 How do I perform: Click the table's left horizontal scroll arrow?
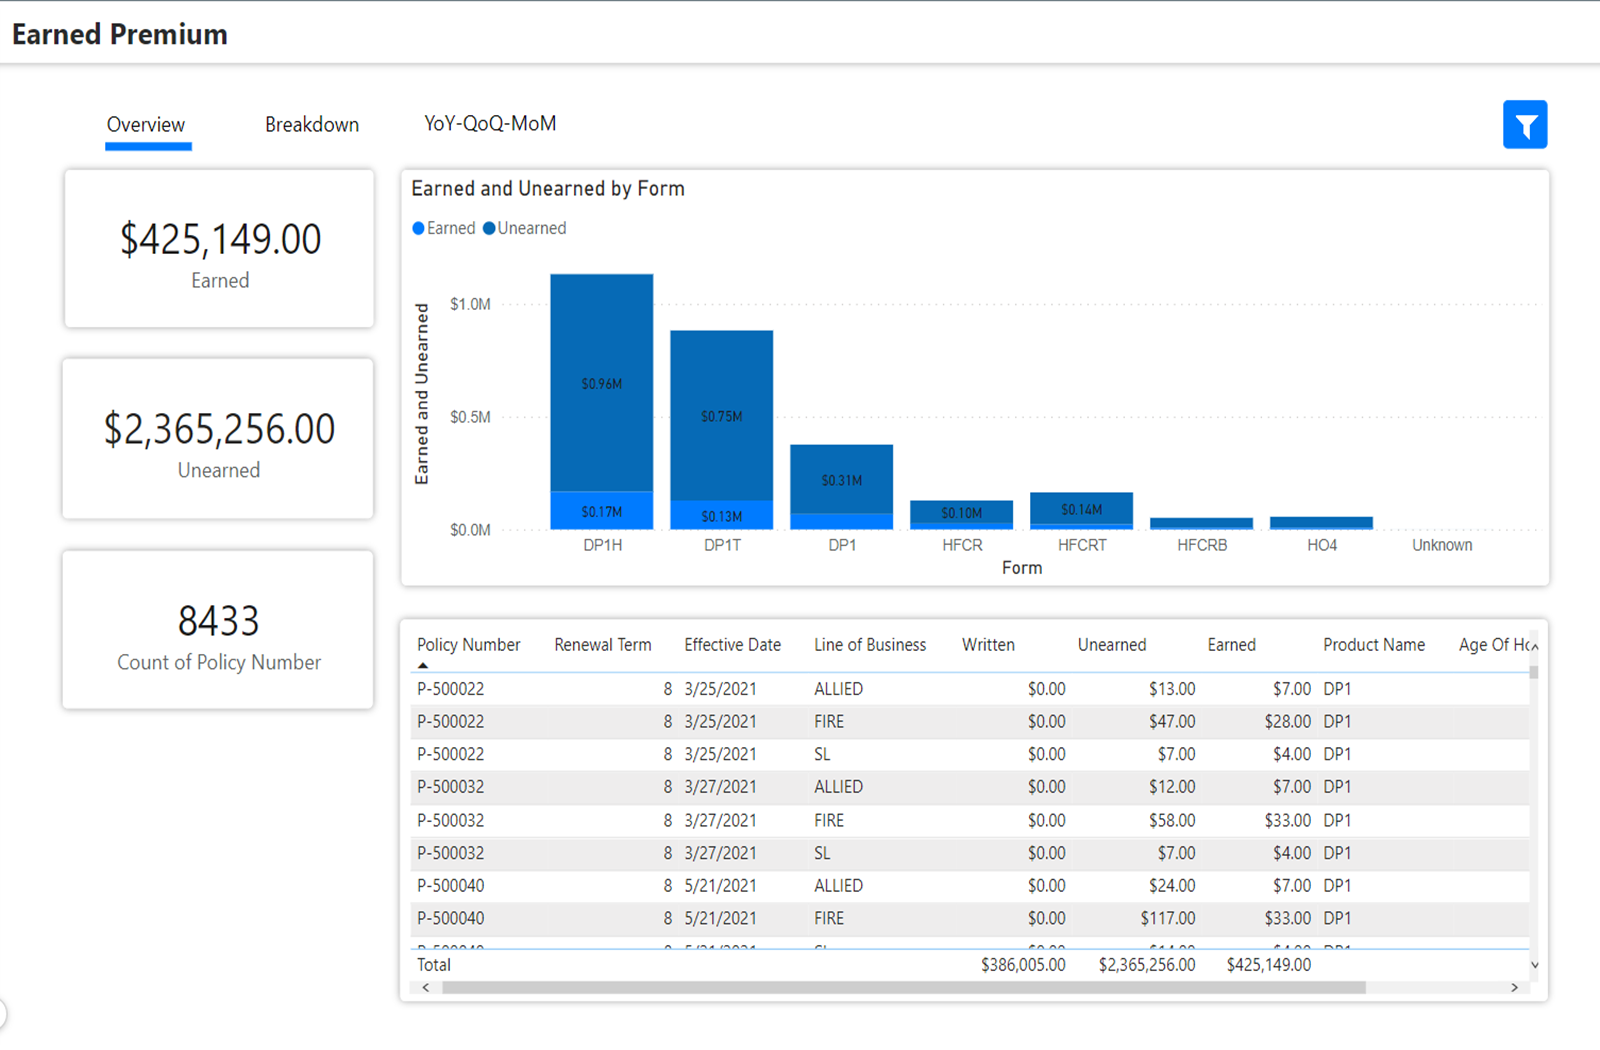(x=426, y=987)
